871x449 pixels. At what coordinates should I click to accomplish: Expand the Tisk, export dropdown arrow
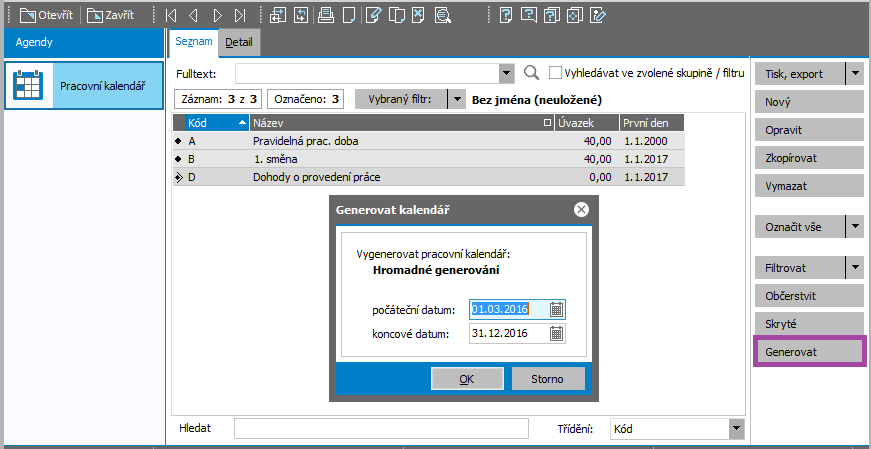click(x=855, y=74)
